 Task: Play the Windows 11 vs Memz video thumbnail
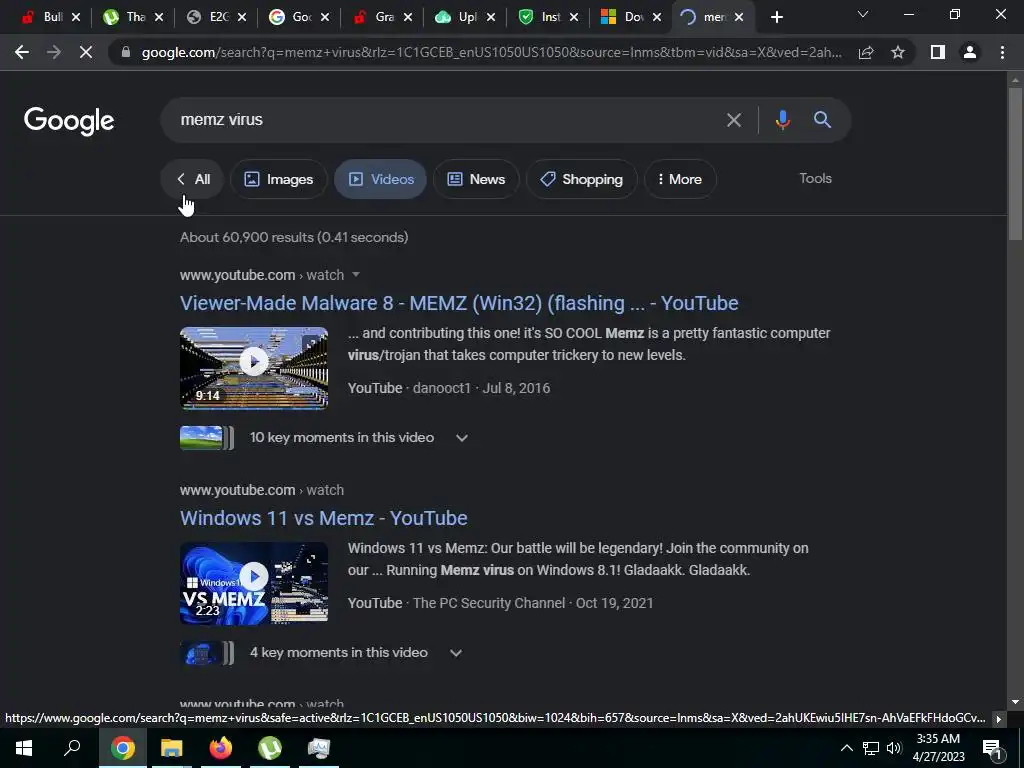point(254,583)
